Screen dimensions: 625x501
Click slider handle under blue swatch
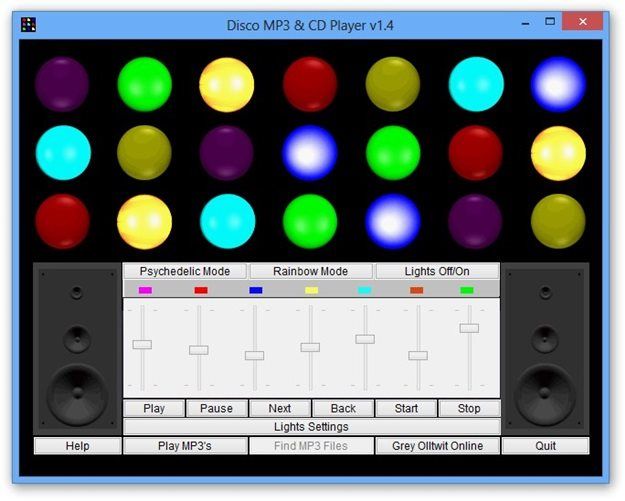pos(255,356)
